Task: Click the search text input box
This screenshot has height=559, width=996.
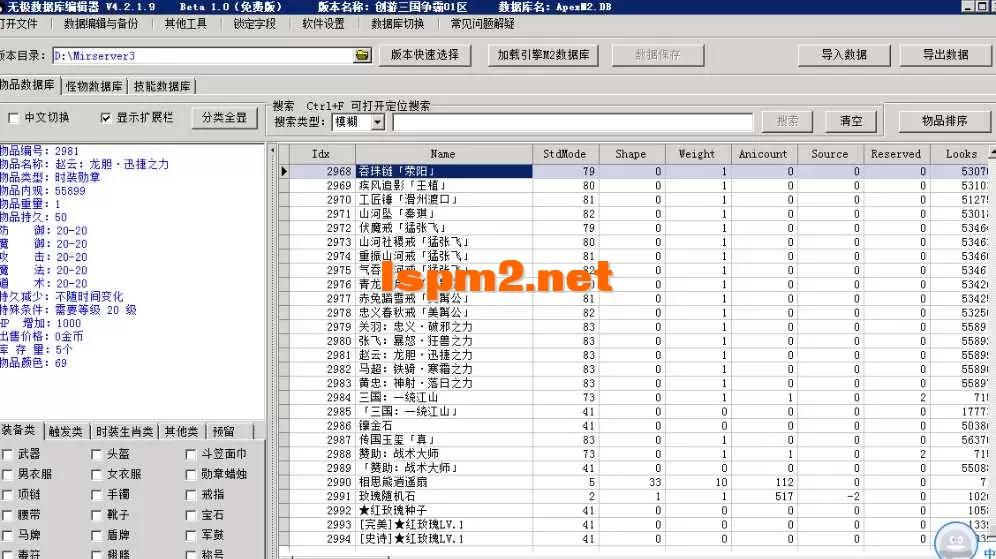Action: 572,122
